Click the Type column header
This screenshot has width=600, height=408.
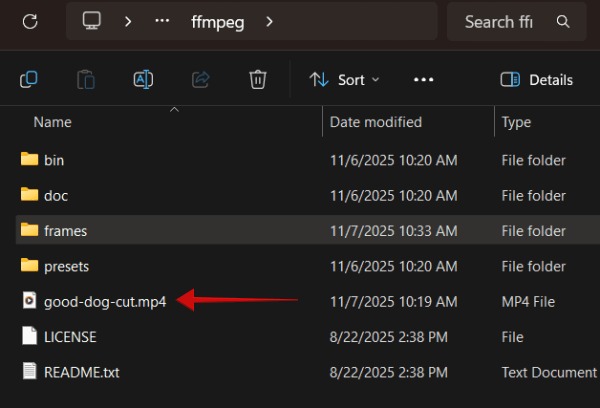tap(516, 122)
